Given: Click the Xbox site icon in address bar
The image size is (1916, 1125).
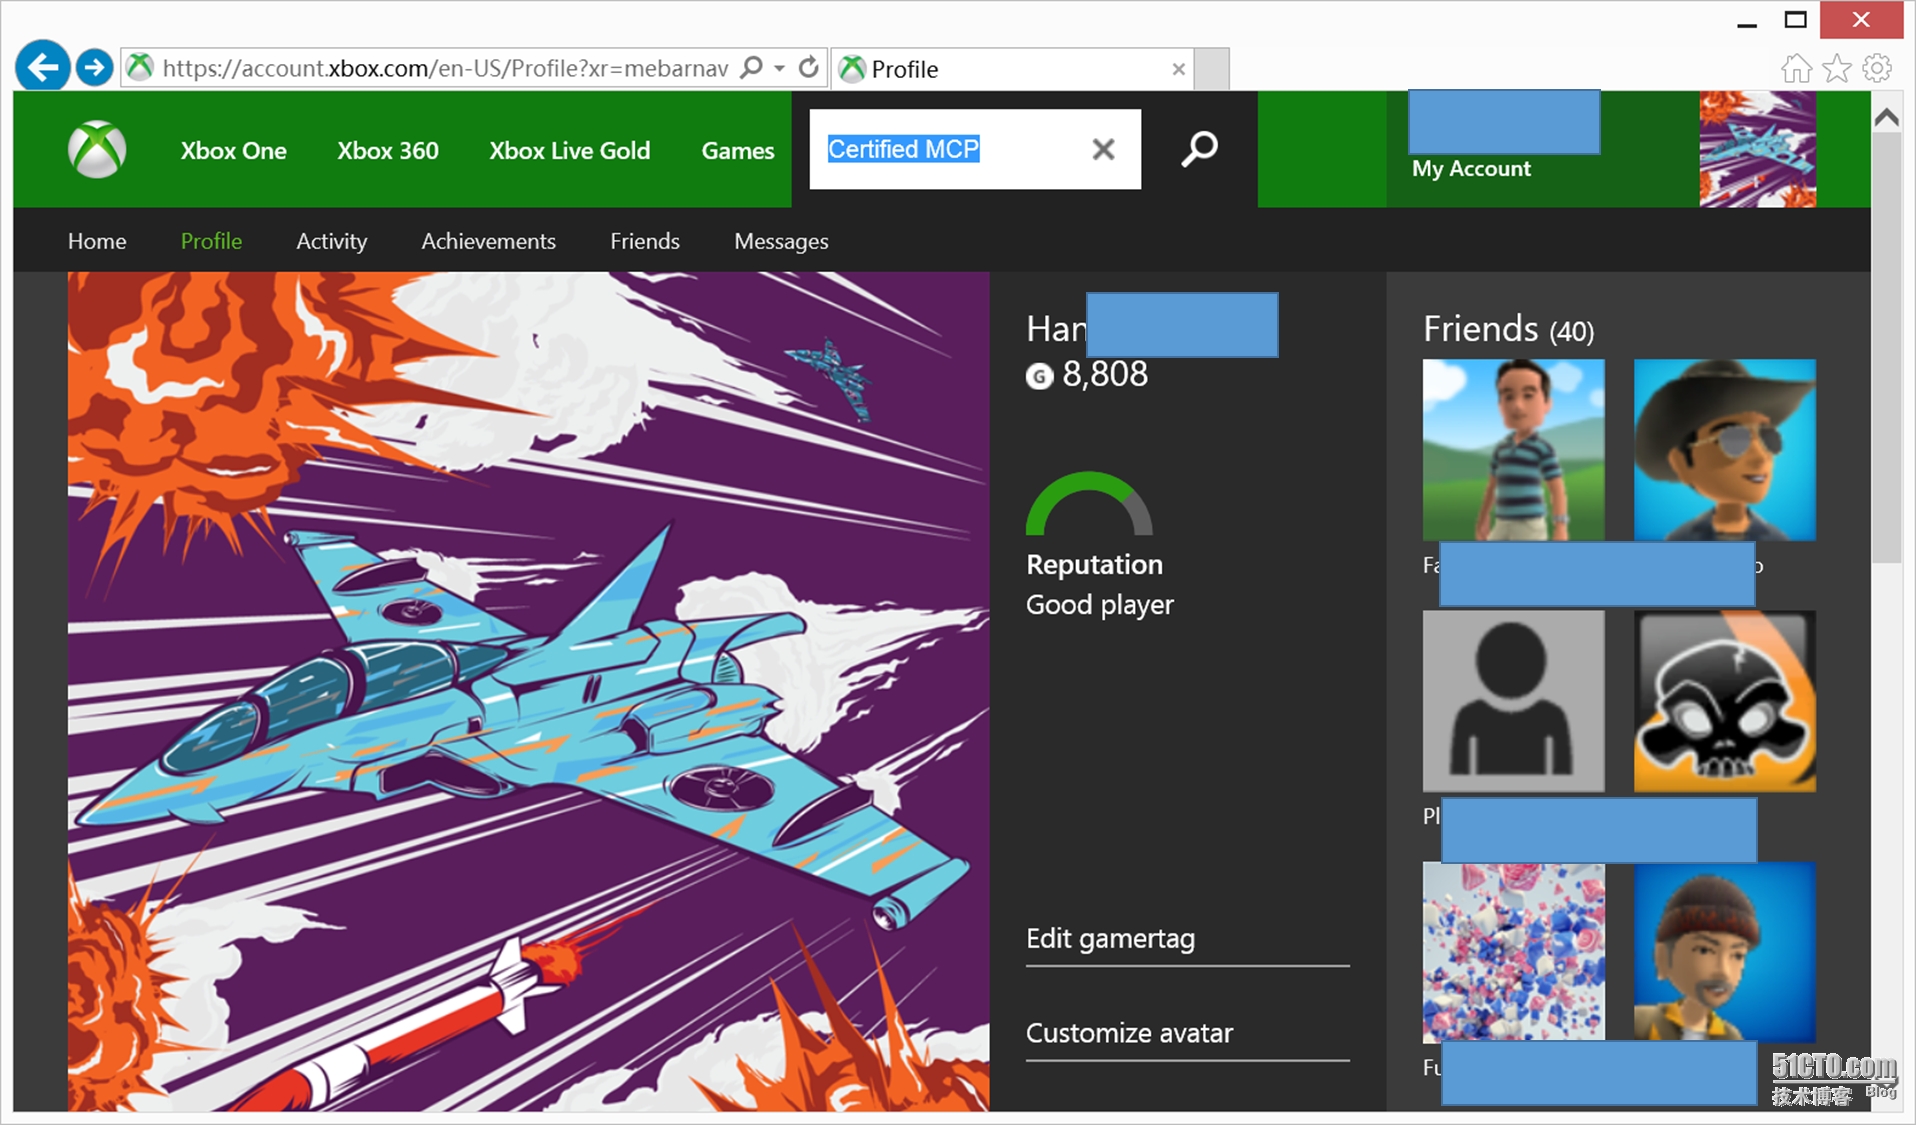Looking at the screenshot, I should tap(140, 67).
